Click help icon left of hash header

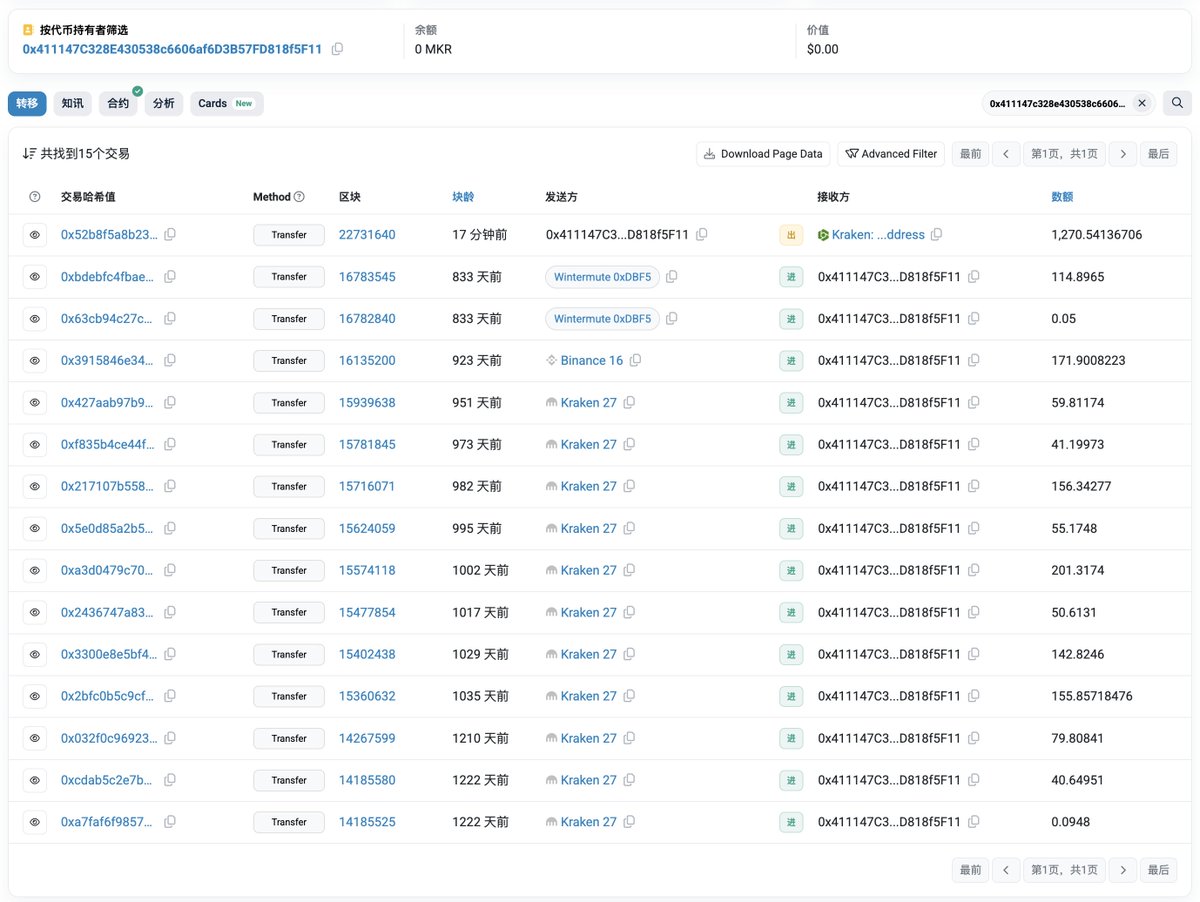tap(35, 197)
